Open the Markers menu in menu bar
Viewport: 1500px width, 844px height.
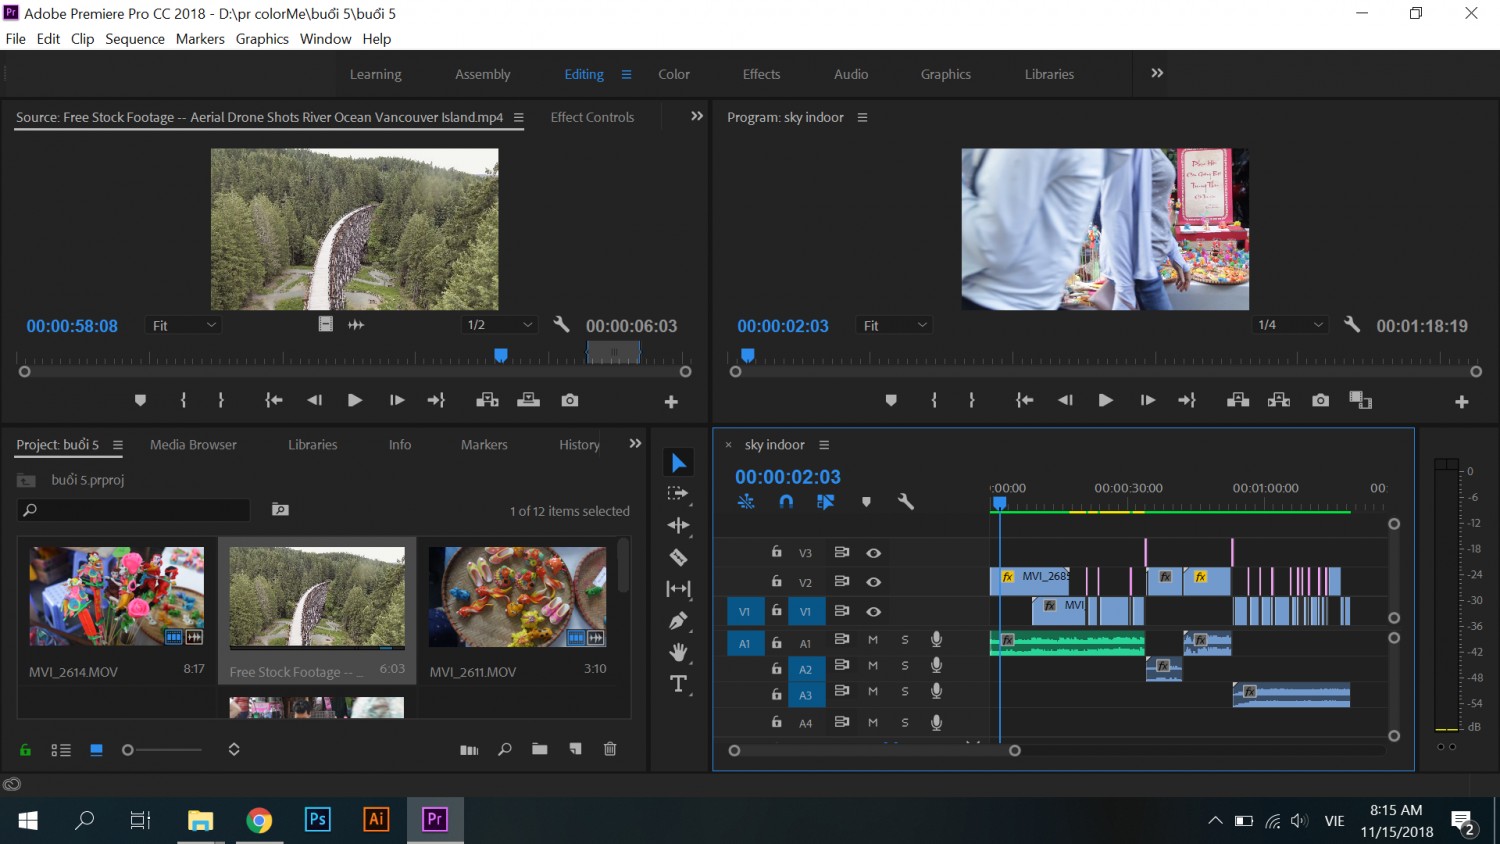click(x=200, y=39)
